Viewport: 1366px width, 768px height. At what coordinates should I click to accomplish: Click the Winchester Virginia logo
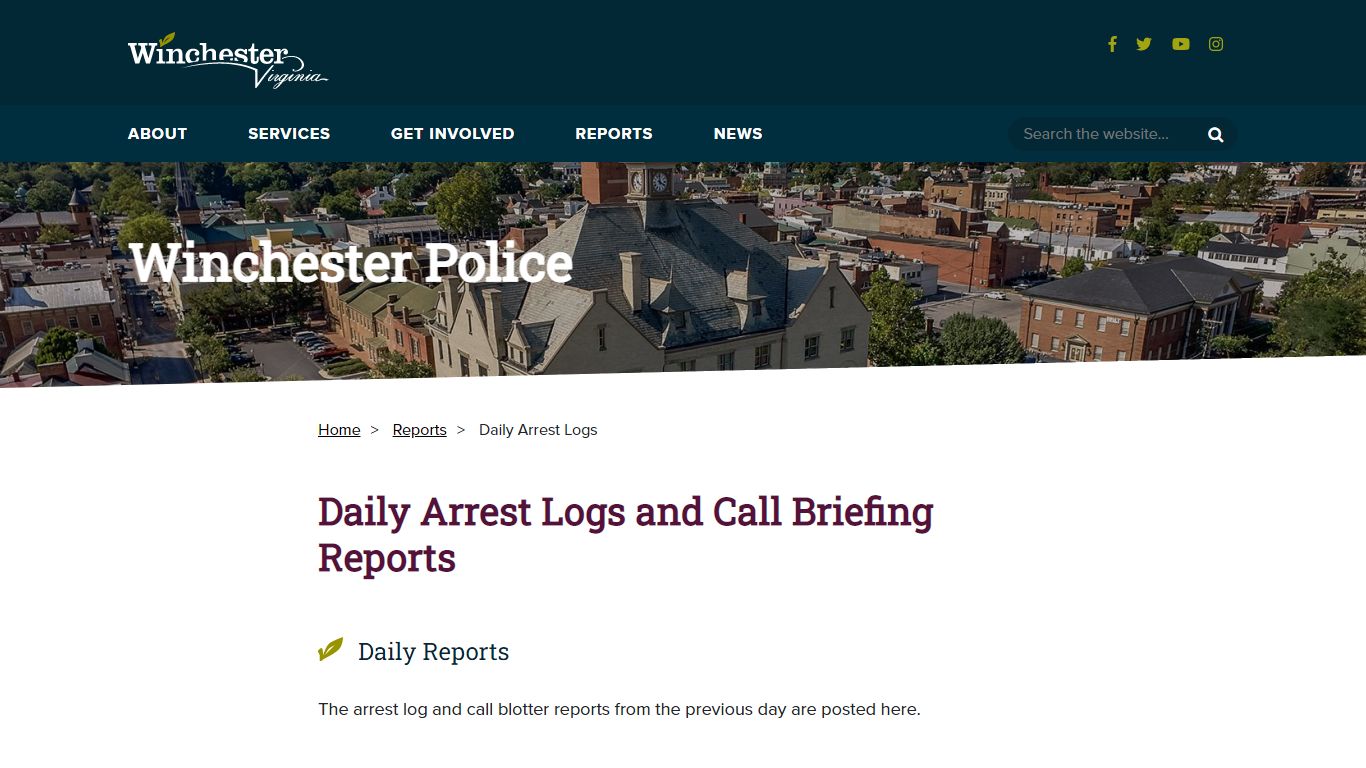(228, 61)
